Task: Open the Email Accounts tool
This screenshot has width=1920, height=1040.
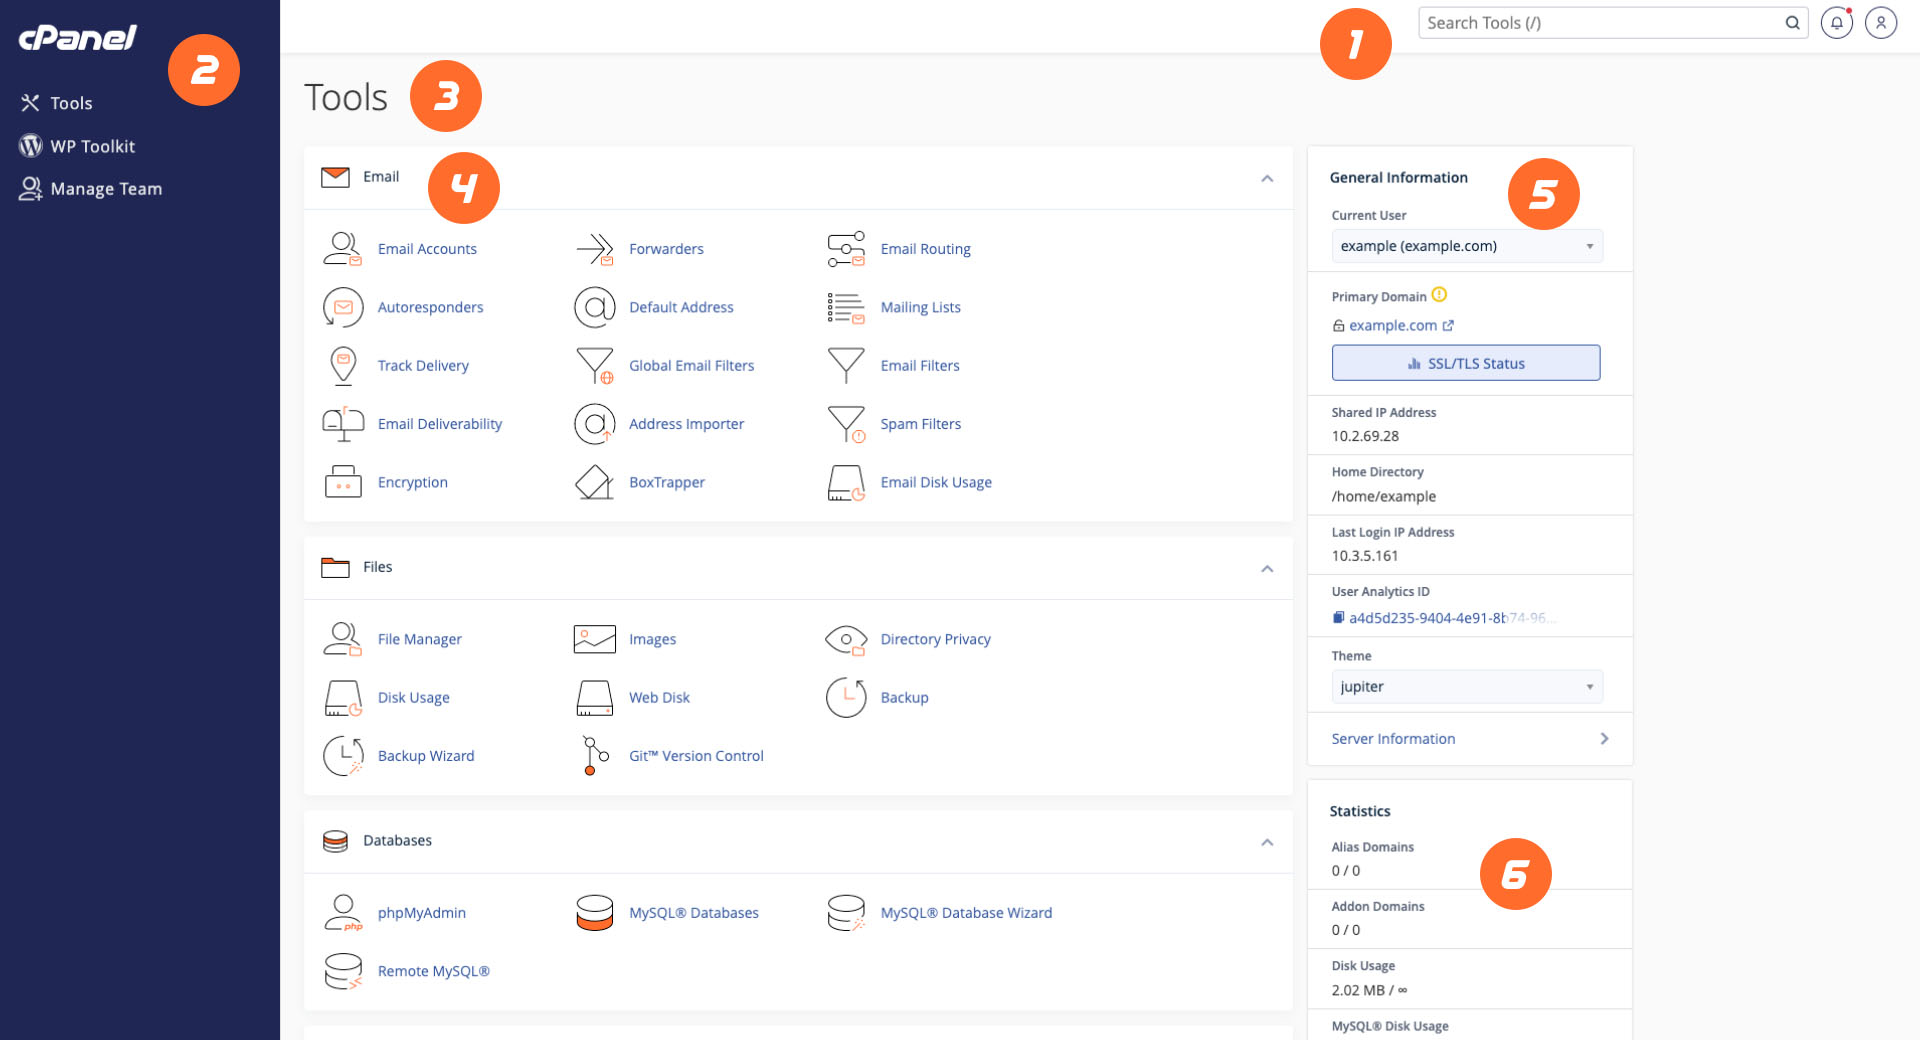Action: [427, 248]
